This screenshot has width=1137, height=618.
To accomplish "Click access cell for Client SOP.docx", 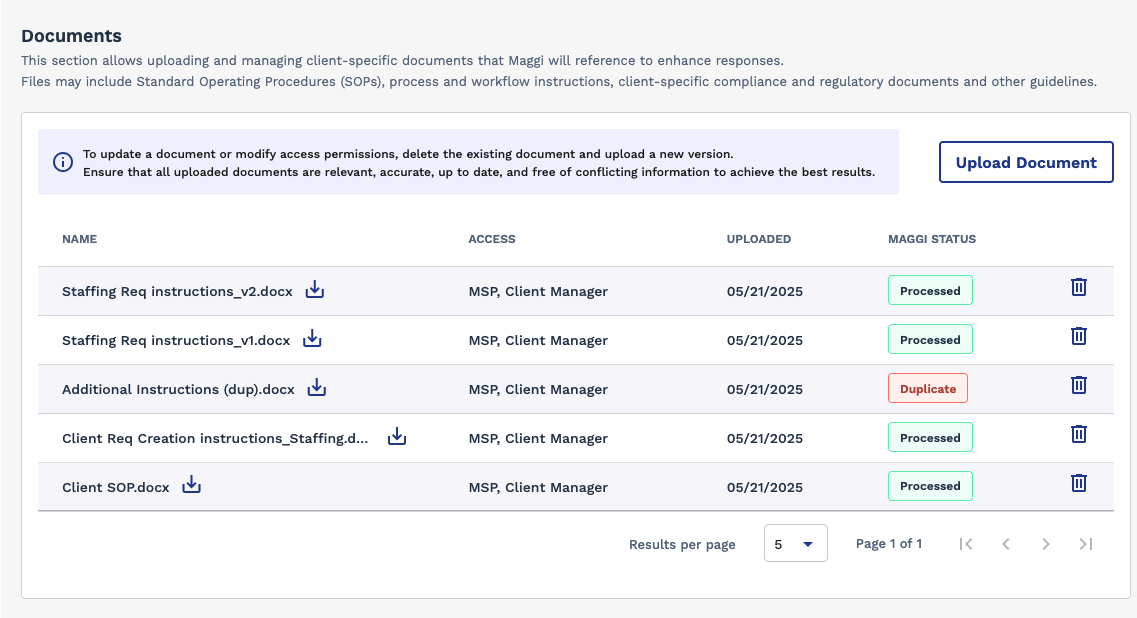I will (538, 487).
